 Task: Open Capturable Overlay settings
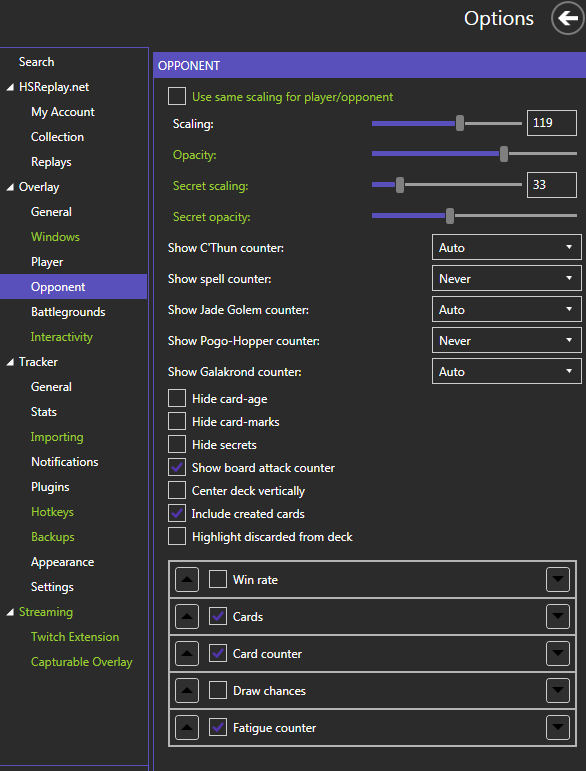coord(82,662)
